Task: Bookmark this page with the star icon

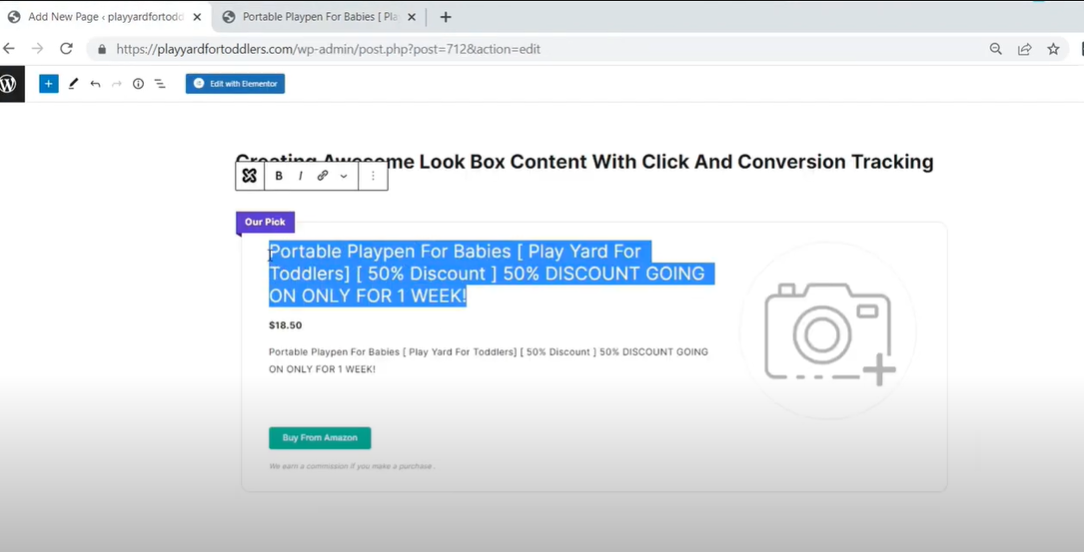Action: [1053, 48]
